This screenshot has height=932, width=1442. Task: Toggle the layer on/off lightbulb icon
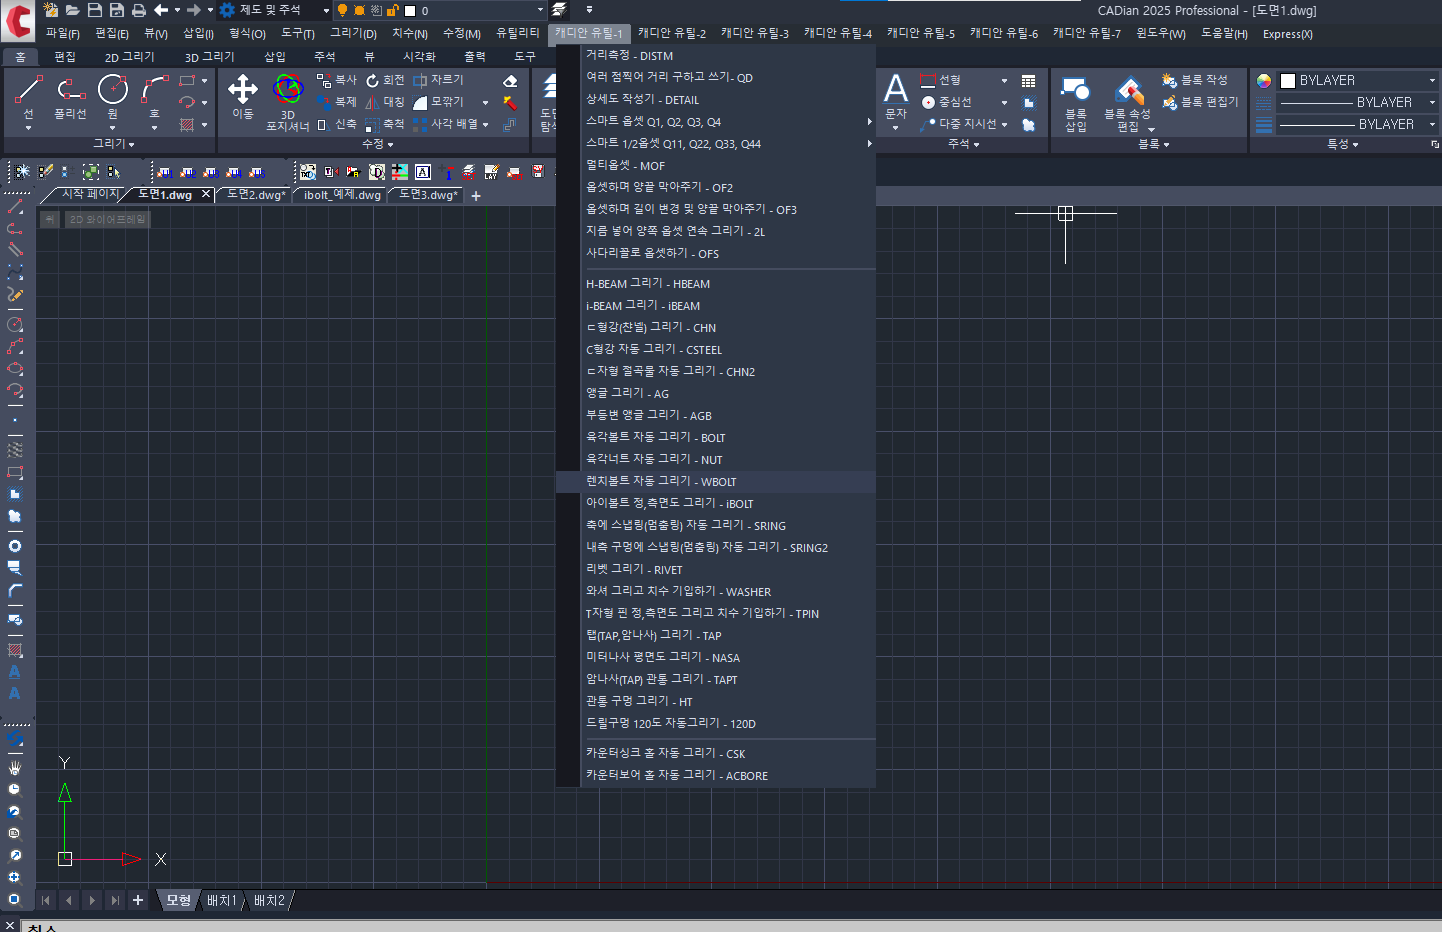343,10
